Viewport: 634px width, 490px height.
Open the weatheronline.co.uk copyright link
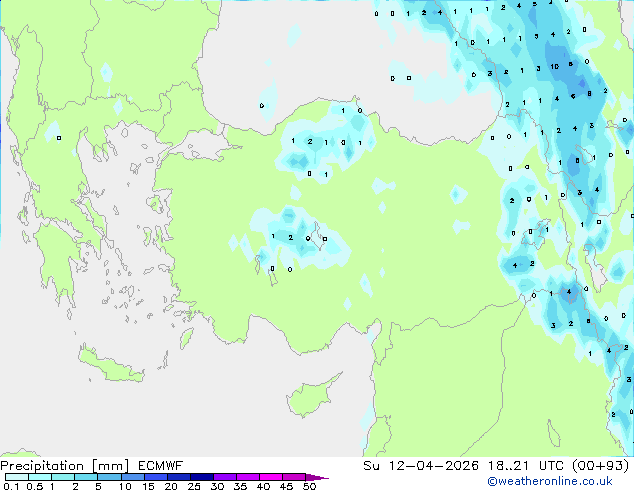pyautogui.click(x=550, y=481)
